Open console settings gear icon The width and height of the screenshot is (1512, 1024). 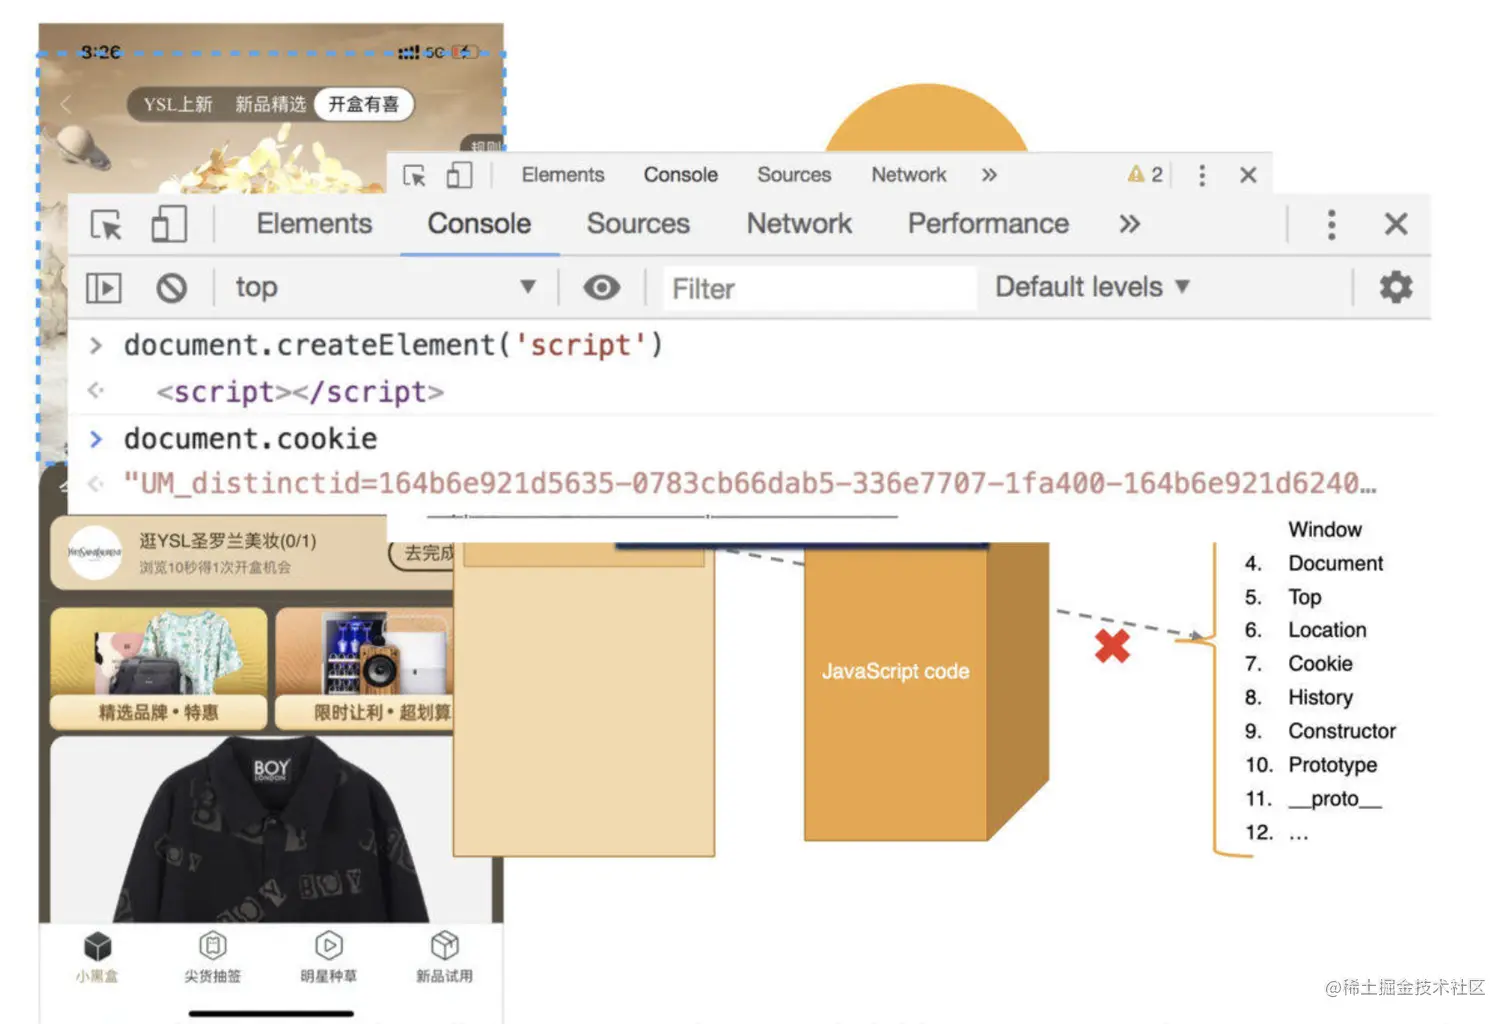(x=1396, y=288)
